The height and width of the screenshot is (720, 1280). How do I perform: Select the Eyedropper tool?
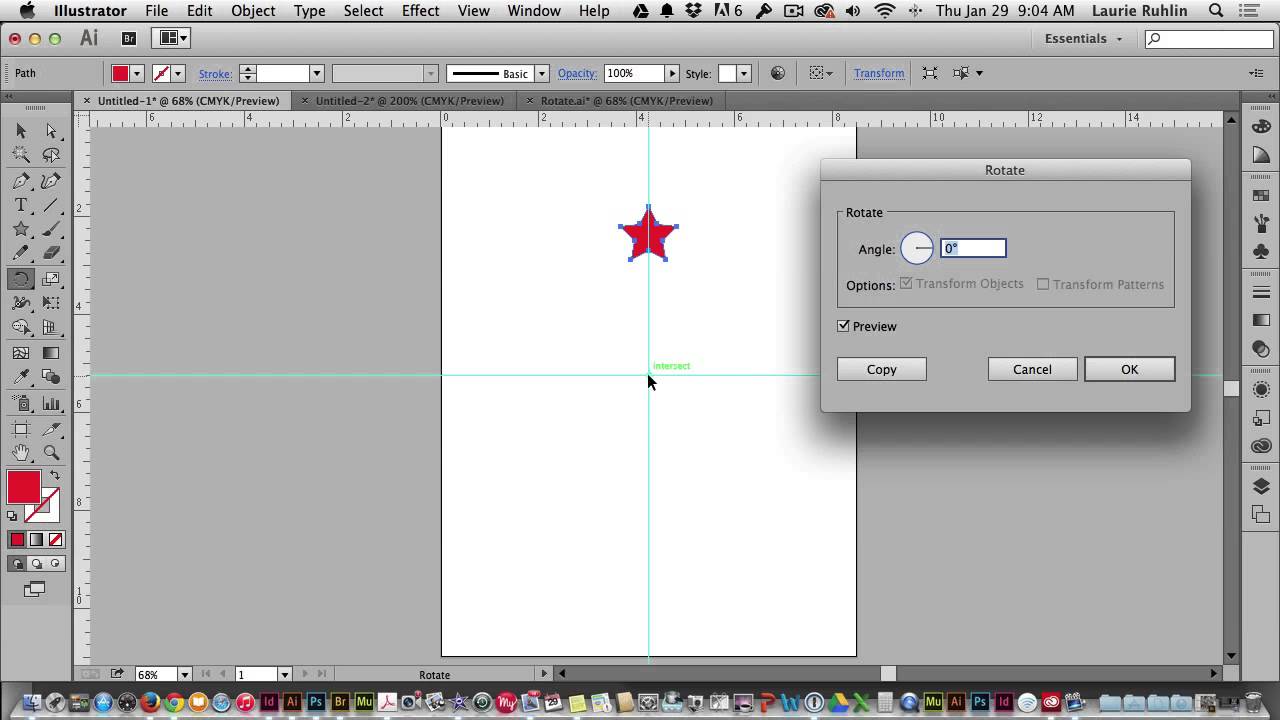point(20,377)
